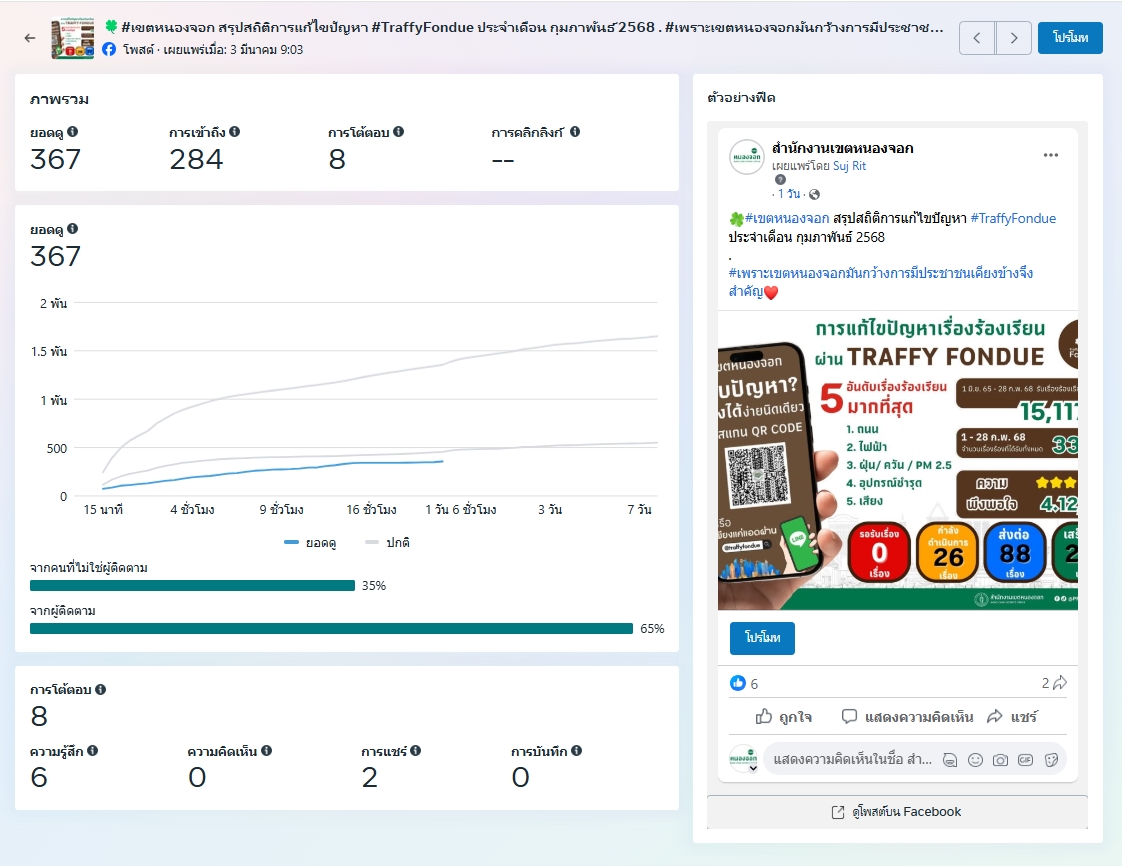This screenshot has width=1122, height=866.
Task: View the 2 shares count
Action: coord(1054,683)
